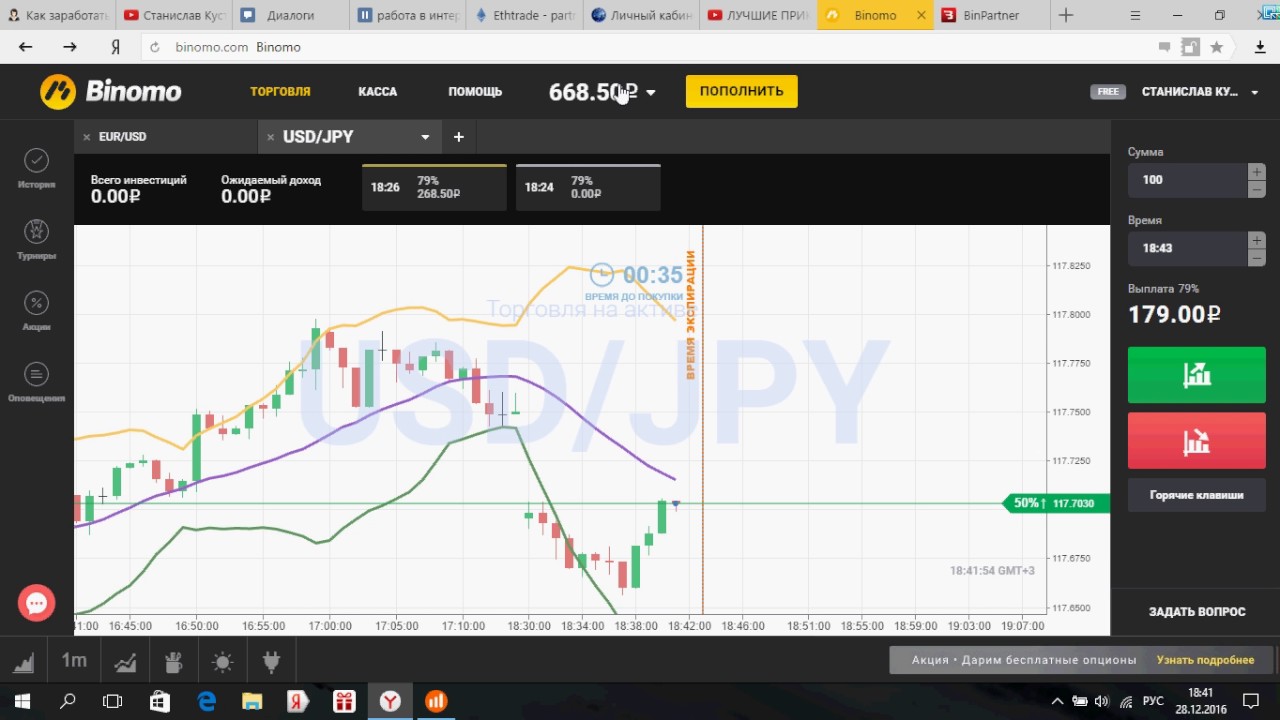Viewport: 1280px width, 720px height.
Task: Increase the Время value with plus
Action: (x=1257, y=240)
